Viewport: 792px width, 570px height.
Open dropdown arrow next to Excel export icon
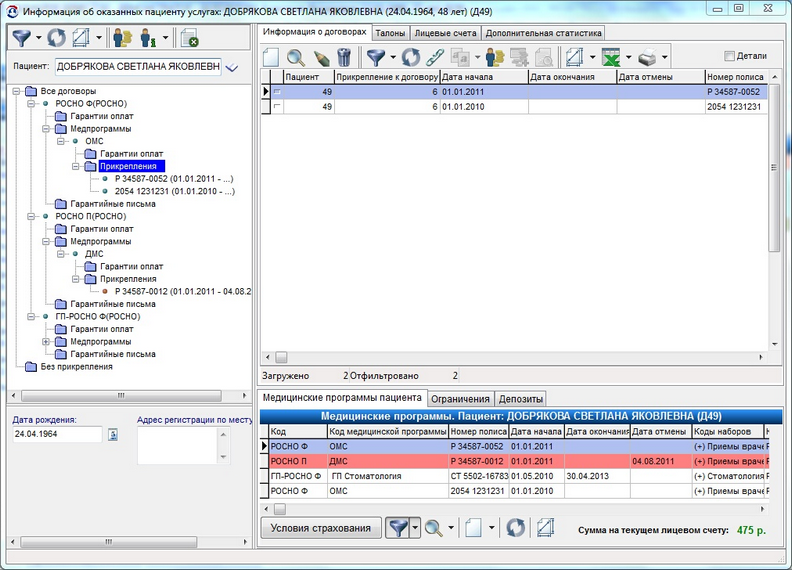628,57
